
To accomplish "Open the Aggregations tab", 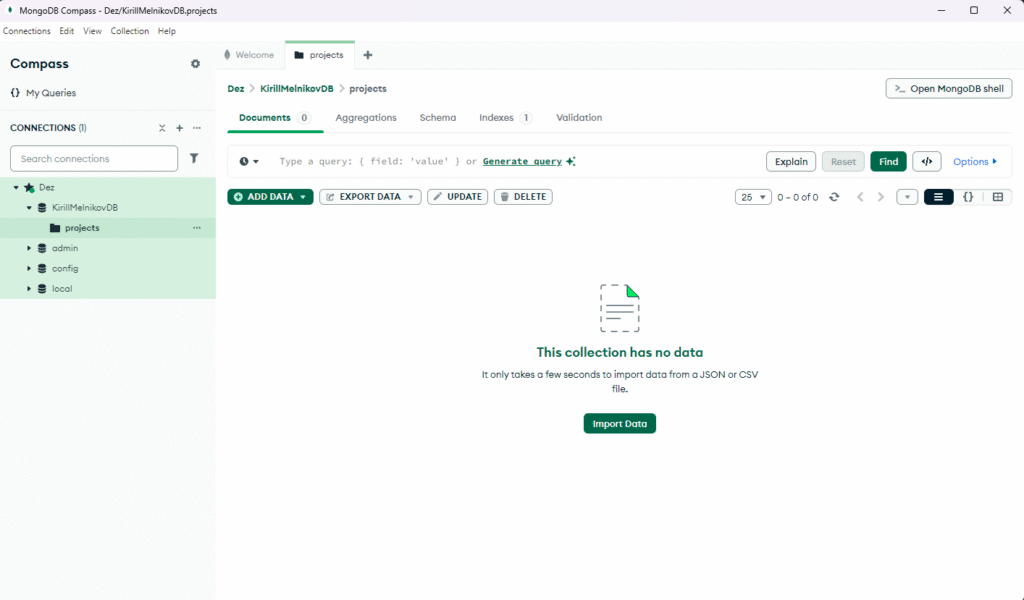I will click(x=366, y=118).
